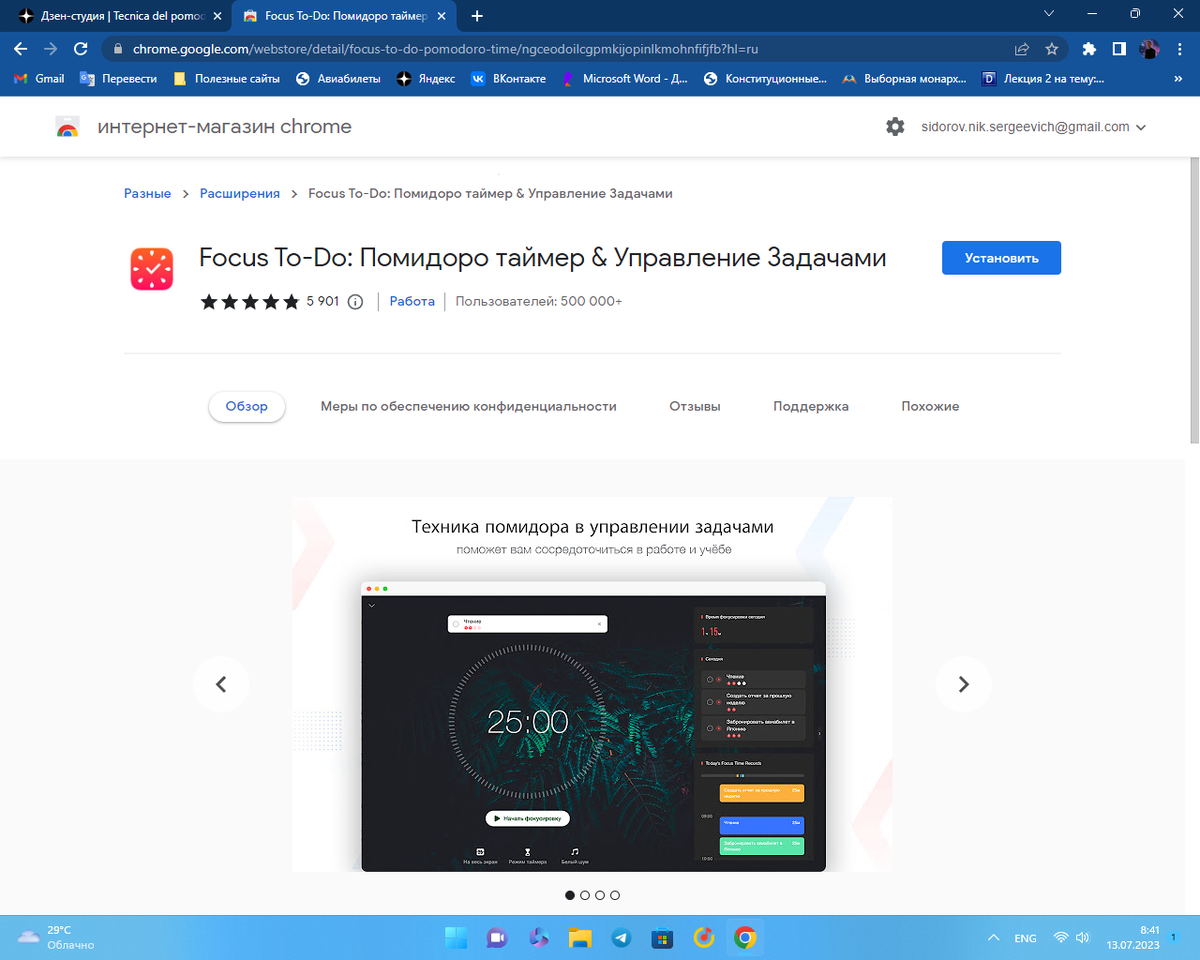Open the Copilot-style swirl icon in taskbar
Viewport: 1200px width, 960px height.
coord(539,938)
